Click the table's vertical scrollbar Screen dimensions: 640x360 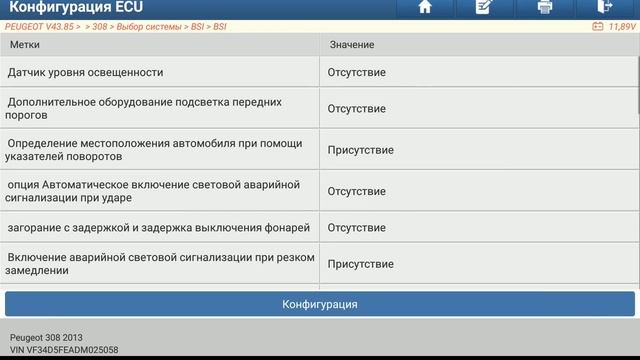[x=638, y=86]
